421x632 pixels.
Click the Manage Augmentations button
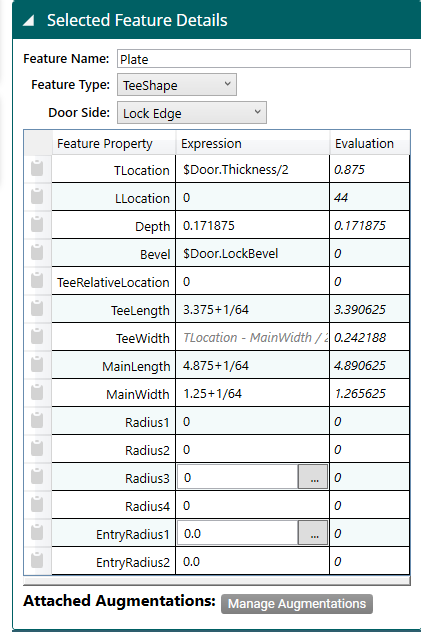[297, 604]
